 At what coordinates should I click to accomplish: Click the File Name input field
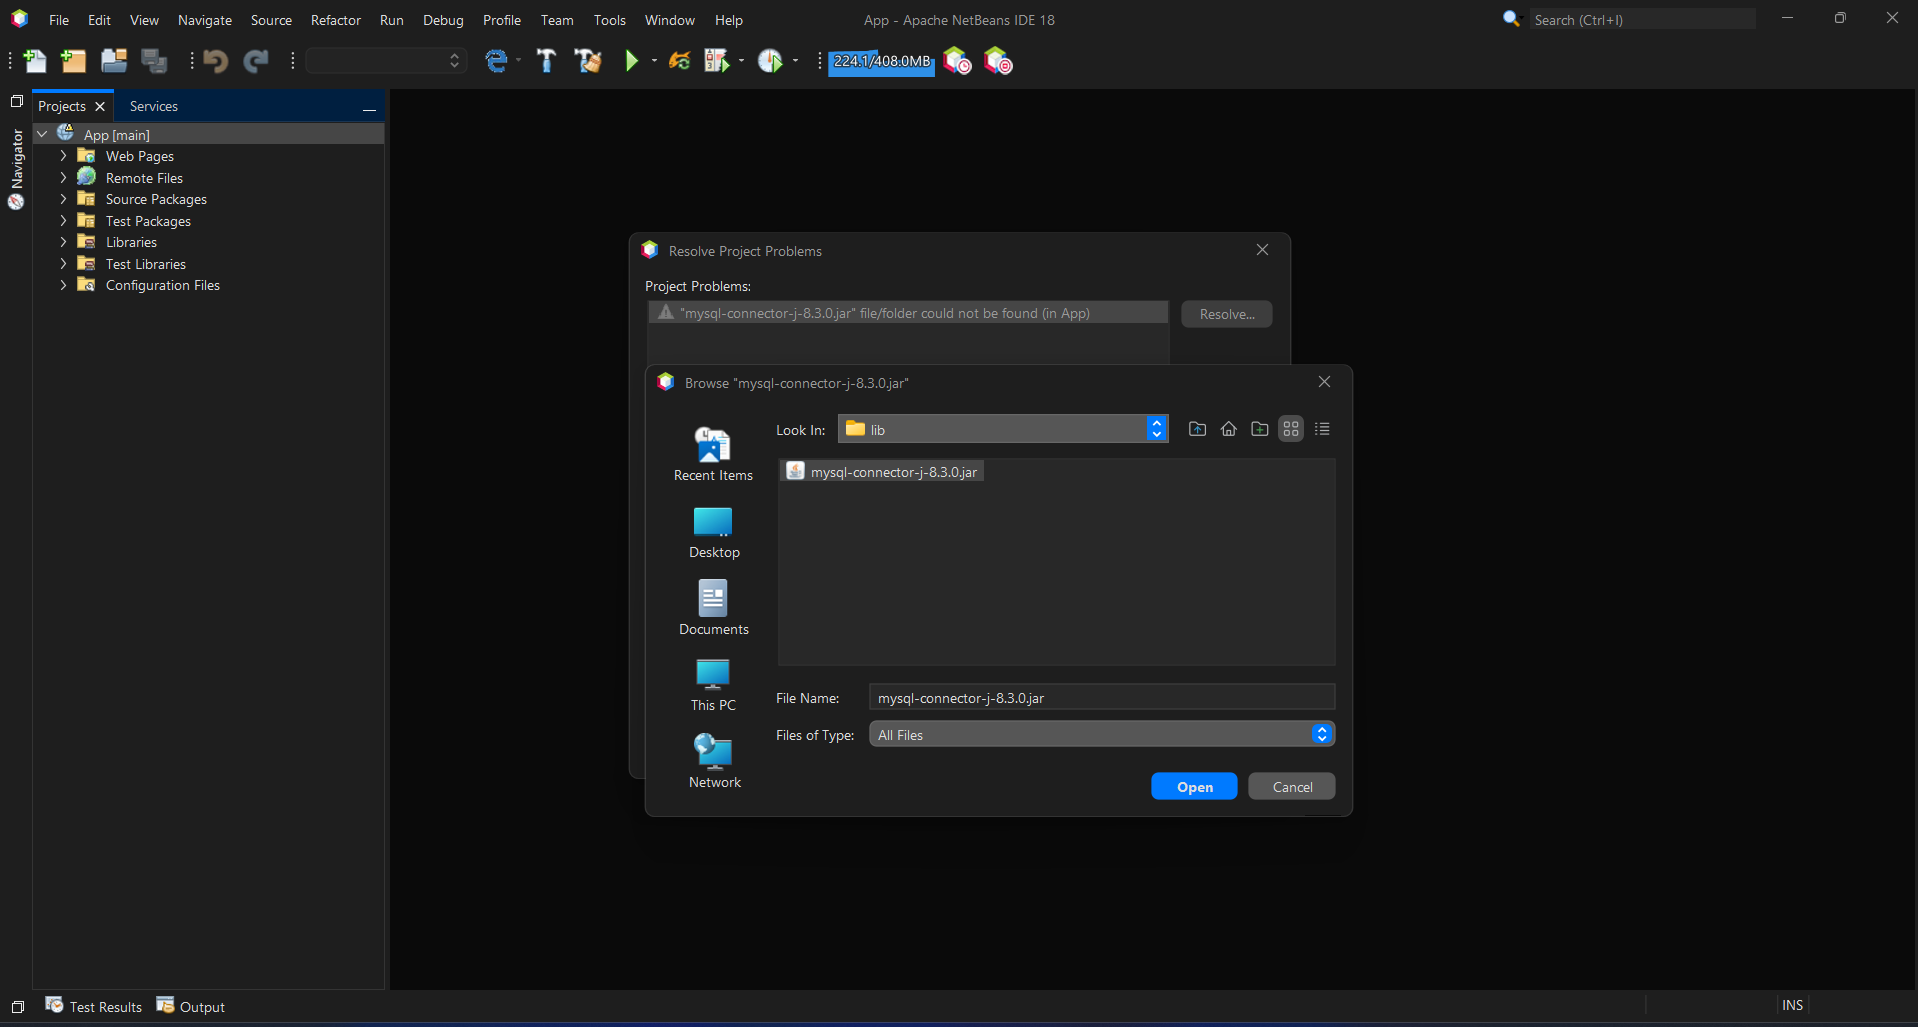tap(1102, 697)
